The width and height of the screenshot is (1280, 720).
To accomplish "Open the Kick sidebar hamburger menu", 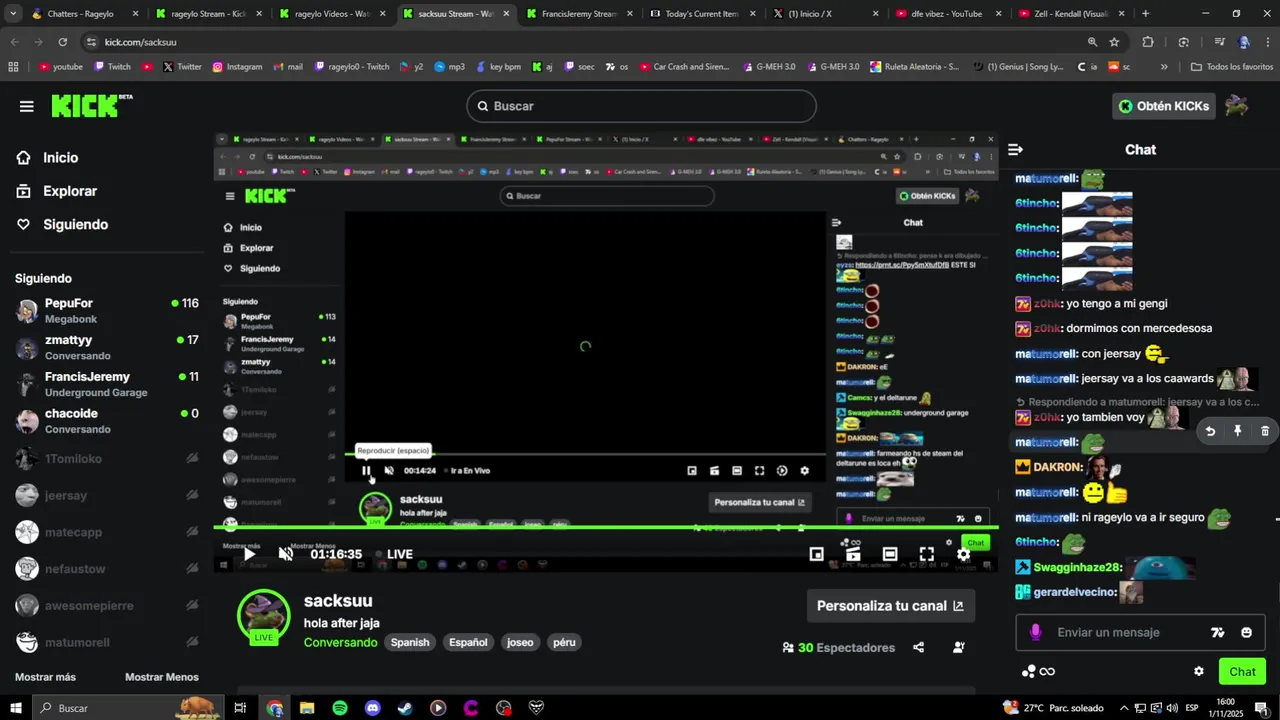I will 26,106.
